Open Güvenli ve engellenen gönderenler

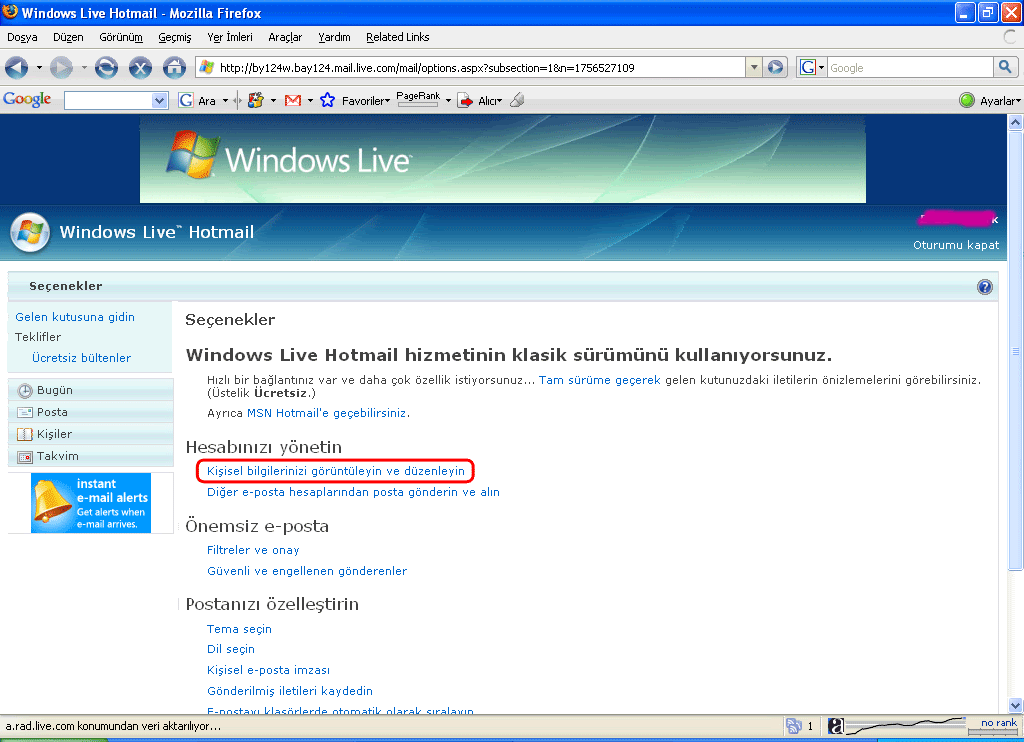(307, 571)
